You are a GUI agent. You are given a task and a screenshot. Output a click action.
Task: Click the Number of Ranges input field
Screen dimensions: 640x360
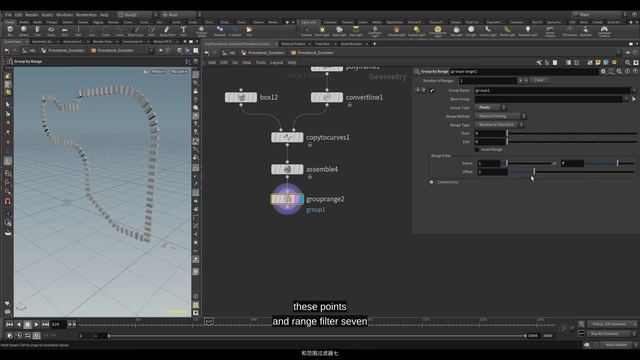[x=488, y=80]
